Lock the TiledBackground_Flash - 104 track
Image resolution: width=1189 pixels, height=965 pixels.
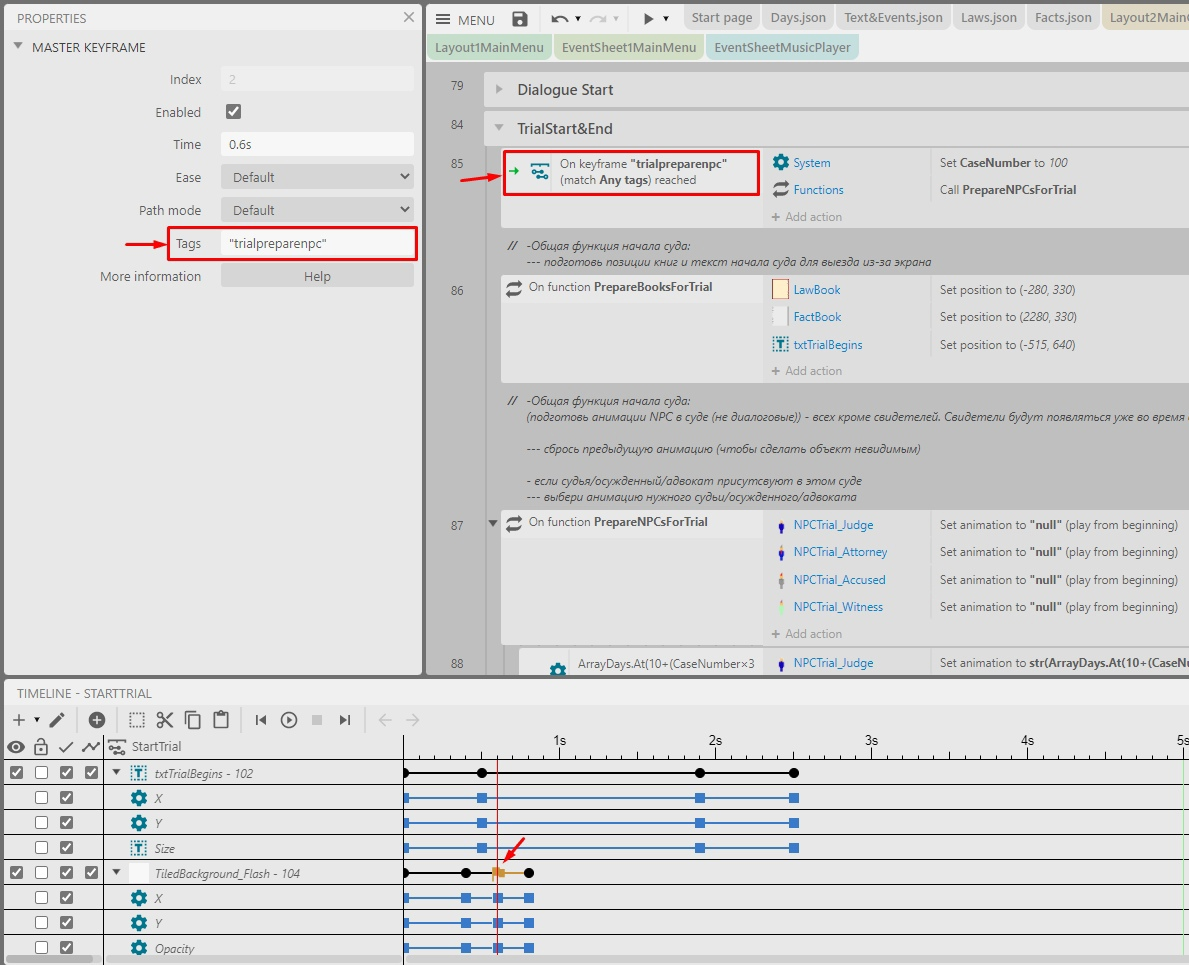pos(42,873)
